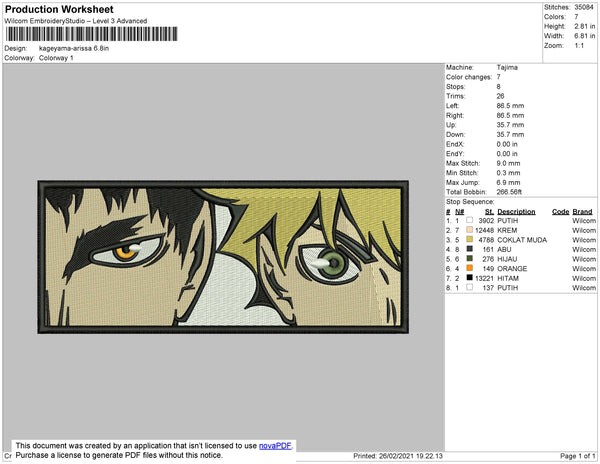Screen dimensions: 600x464
Task: Select the total bobbin value '266.56ft'
Action: (509, 192)
